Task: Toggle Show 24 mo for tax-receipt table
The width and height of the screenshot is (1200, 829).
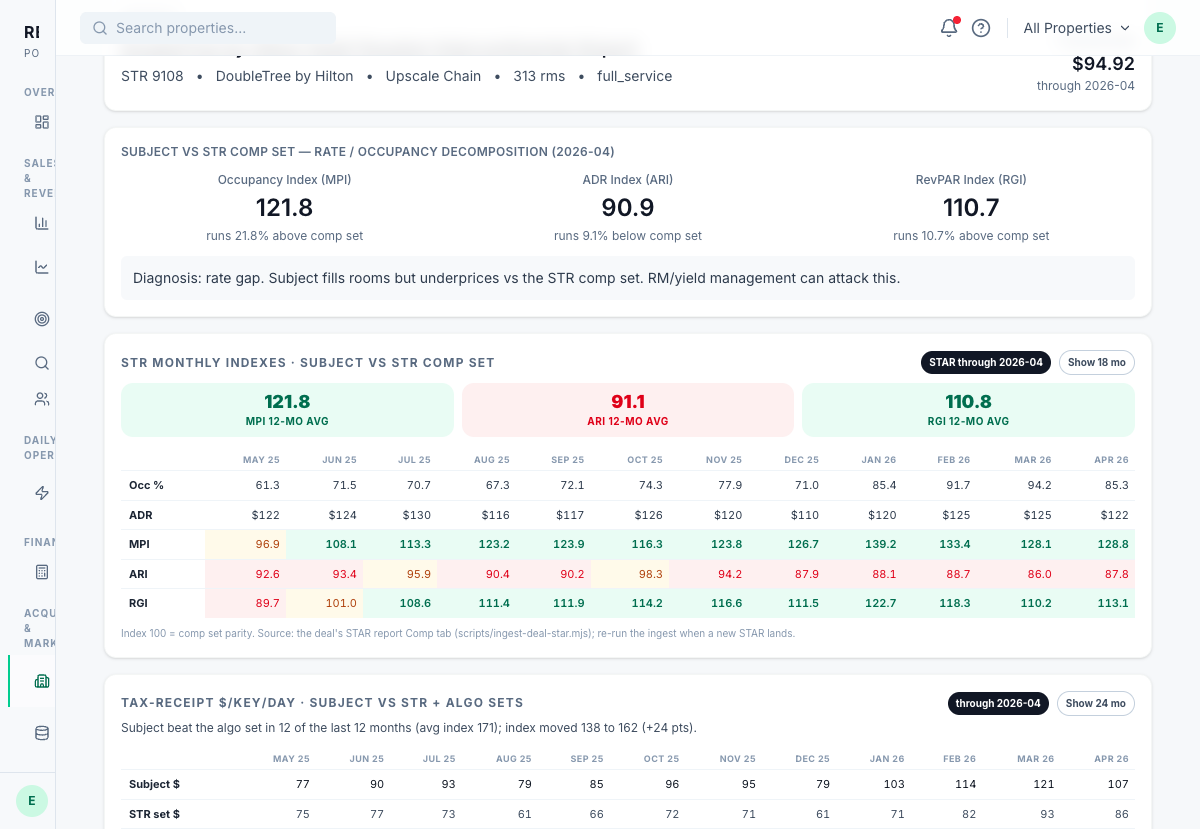Action: coord(1095,703)
